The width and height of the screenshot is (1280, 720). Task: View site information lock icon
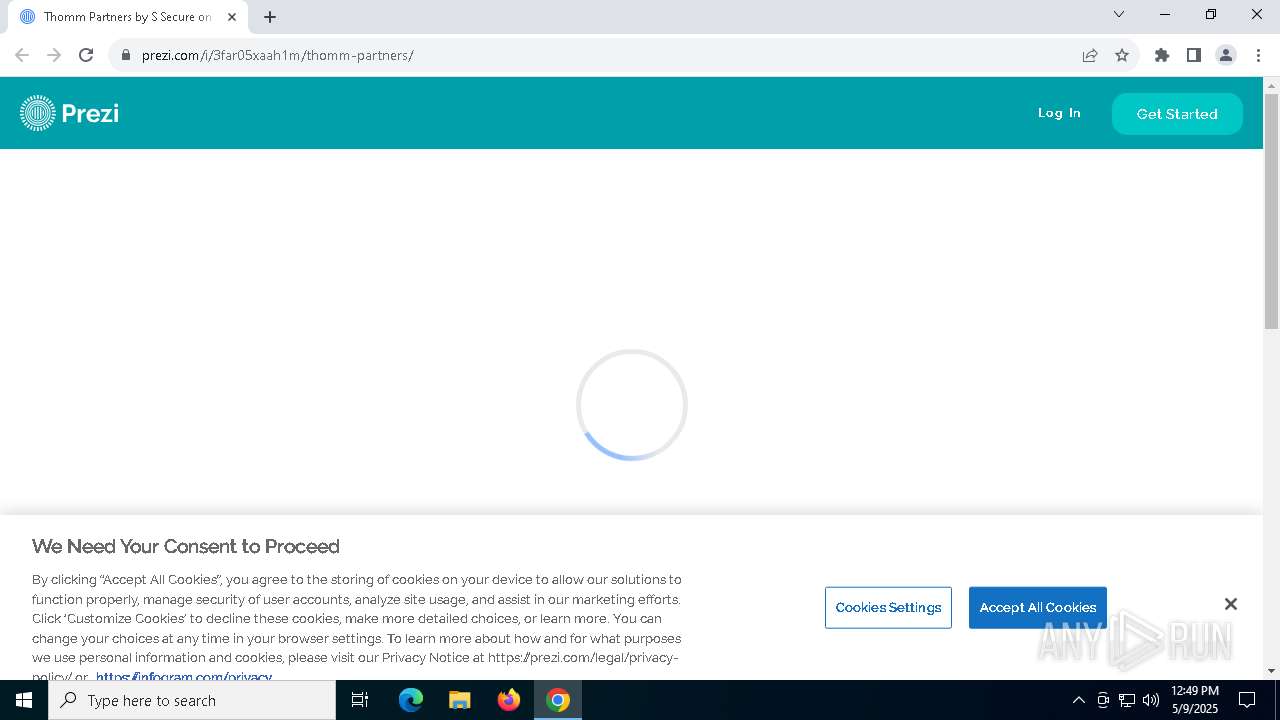(126, 55)
